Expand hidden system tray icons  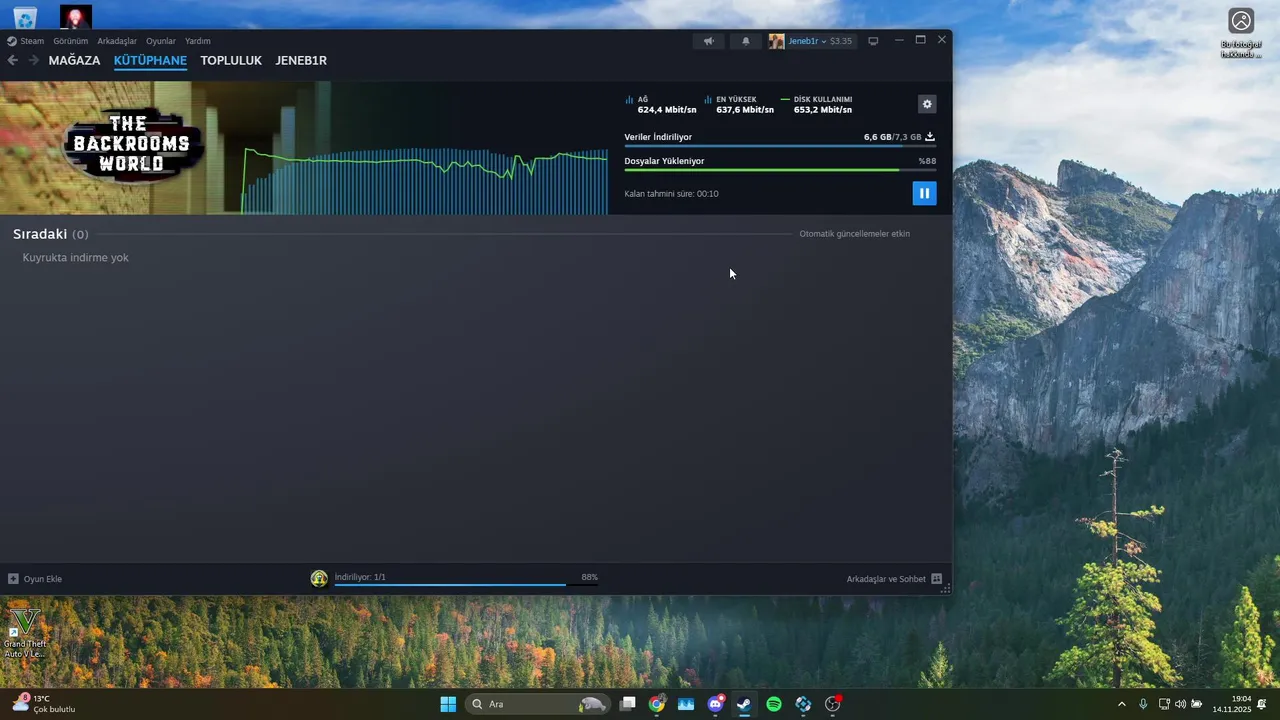pos(1121,704)
